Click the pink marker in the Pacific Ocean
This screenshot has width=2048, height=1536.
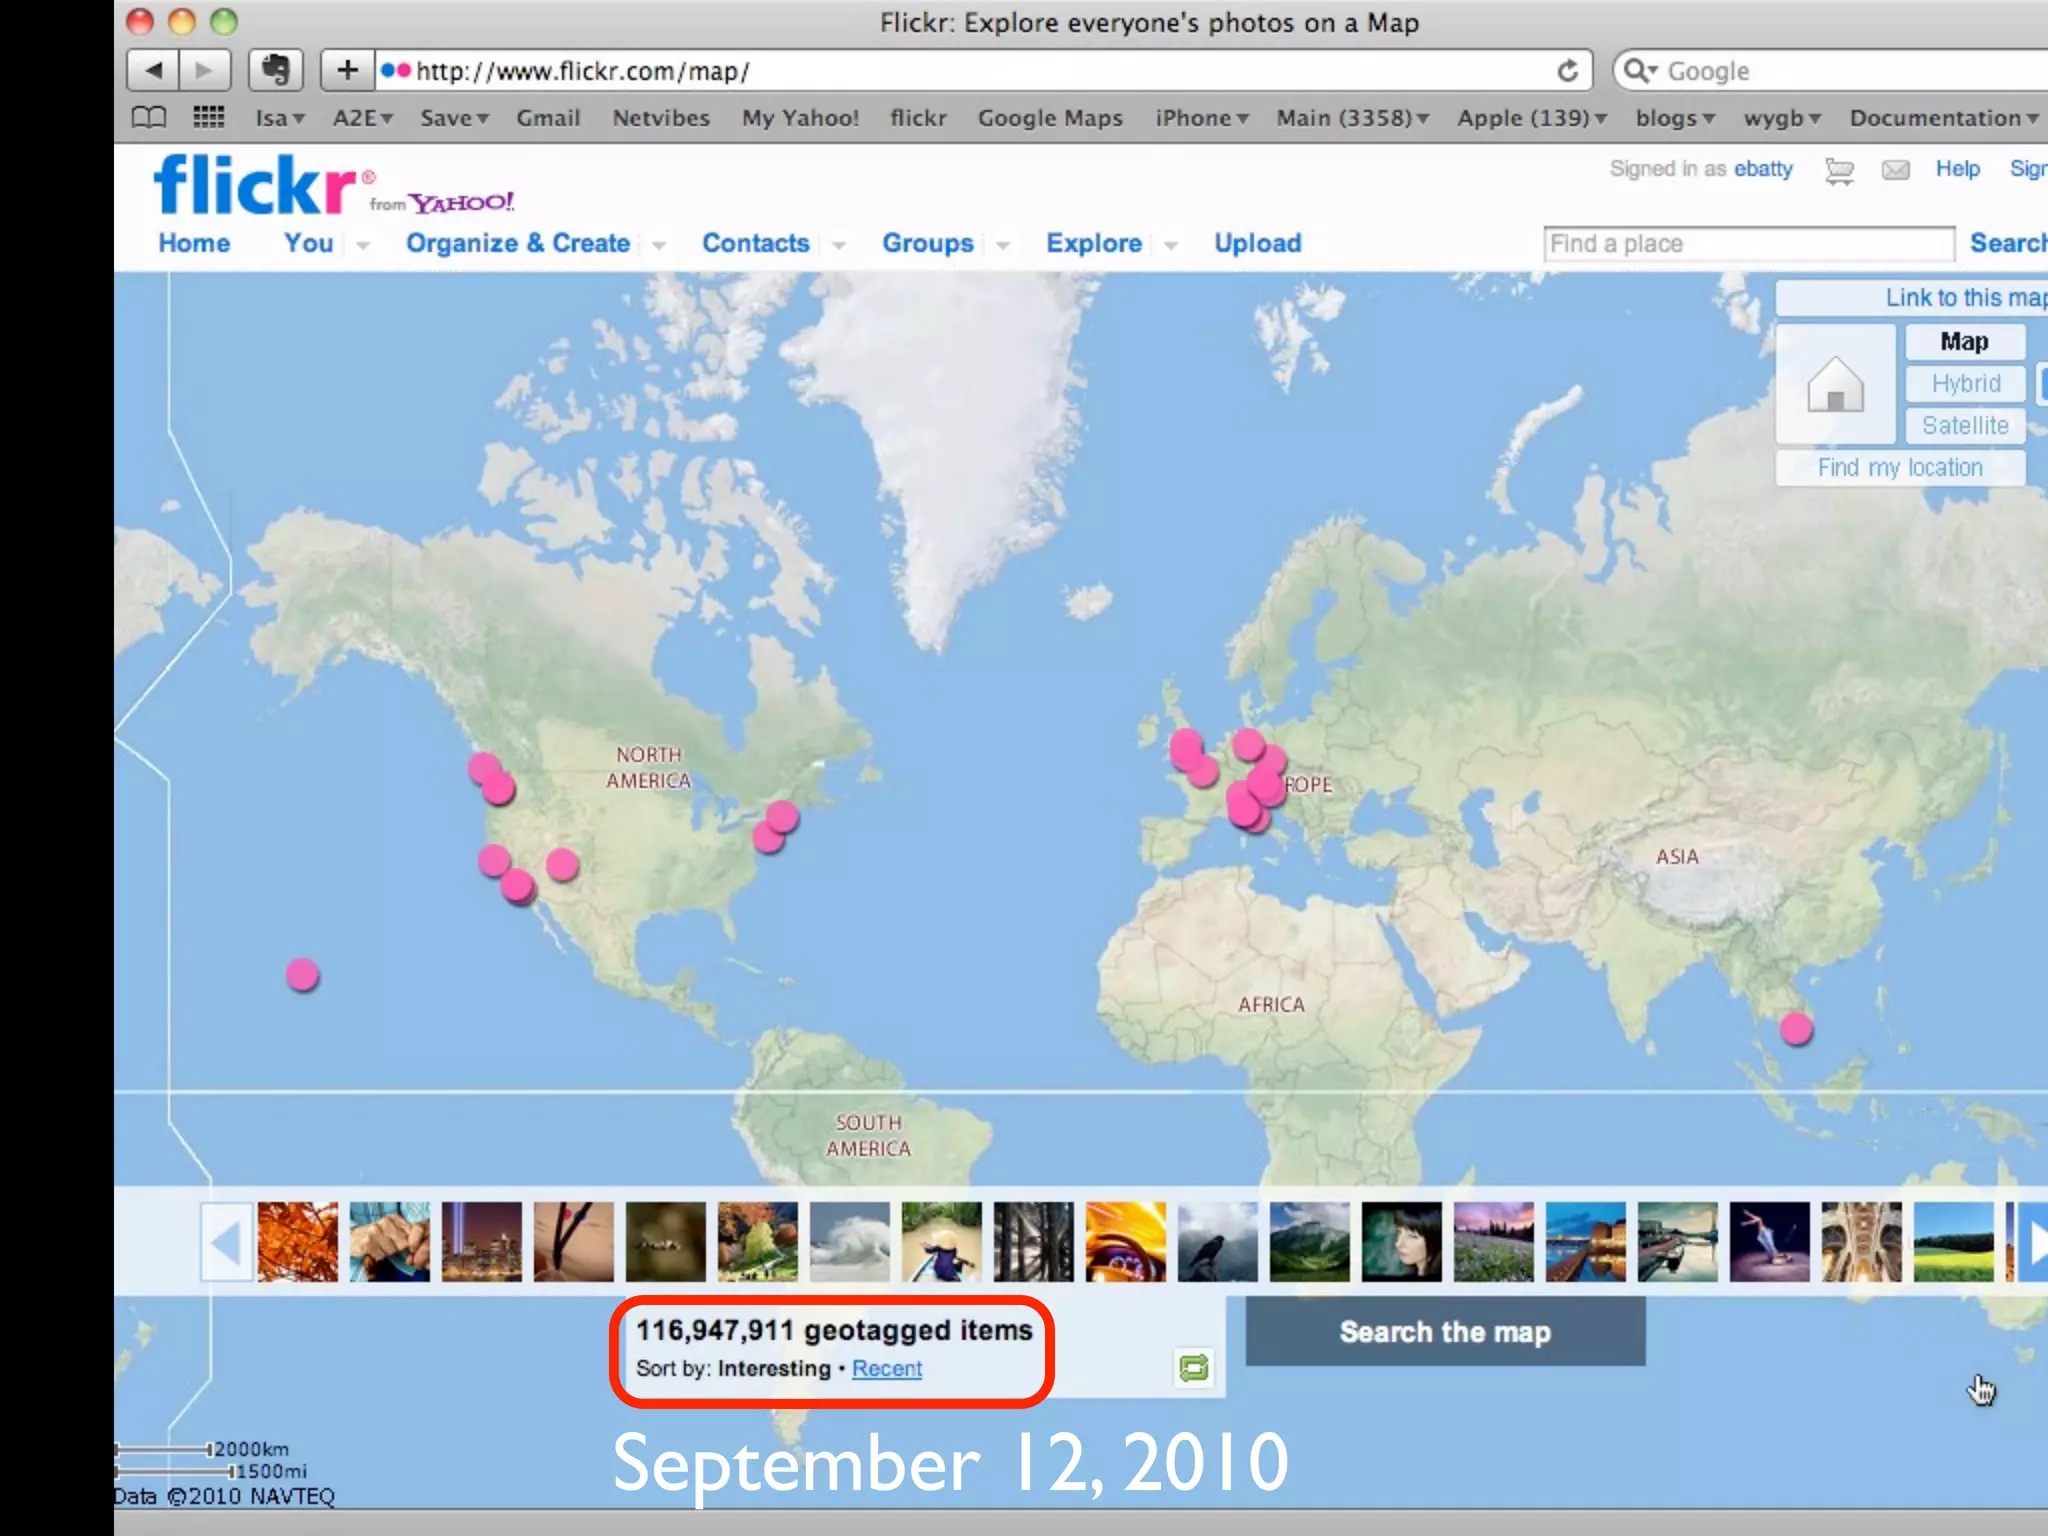(x=302, y=974)
